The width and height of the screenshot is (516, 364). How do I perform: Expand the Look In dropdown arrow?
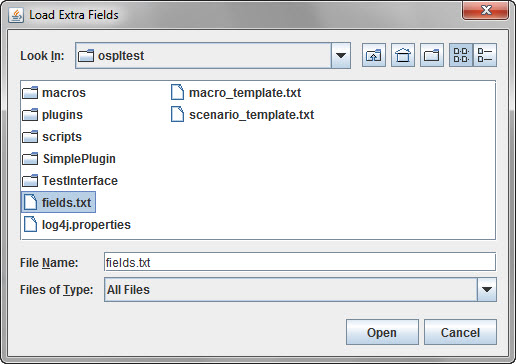(x=341, y=55)
